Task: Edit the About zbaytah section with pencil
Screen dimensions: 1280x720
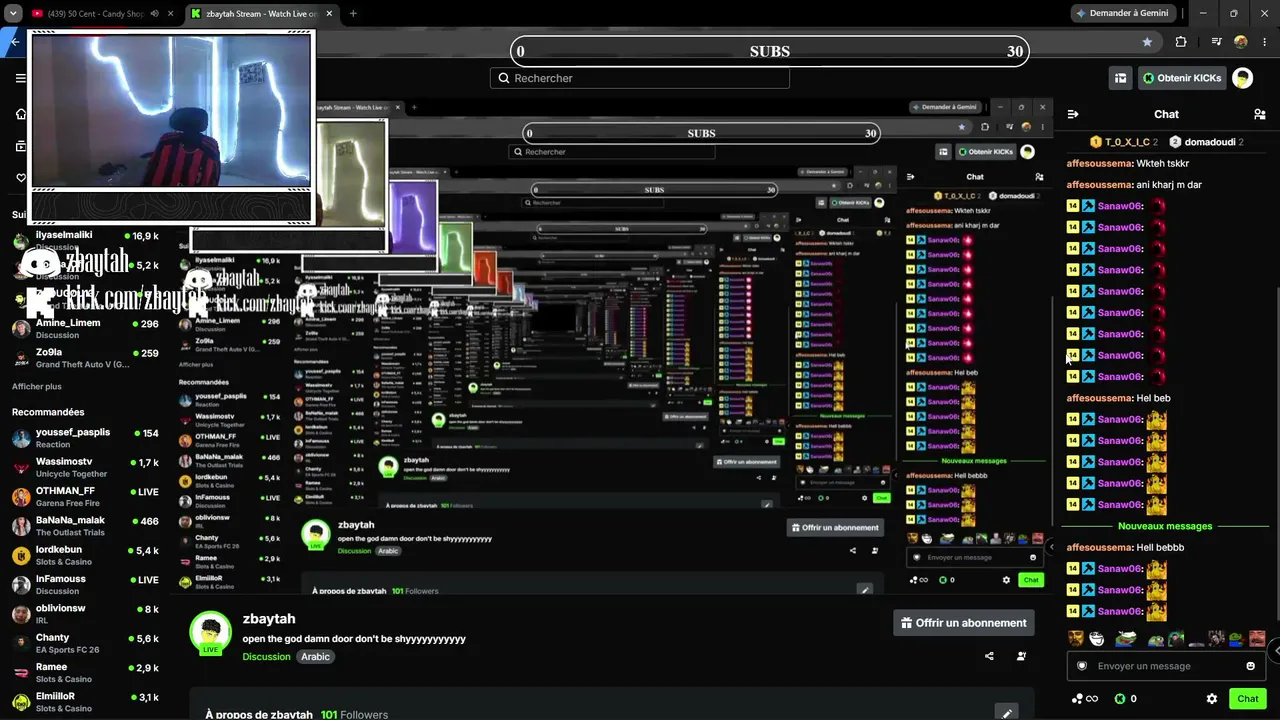Action: 1007,713
